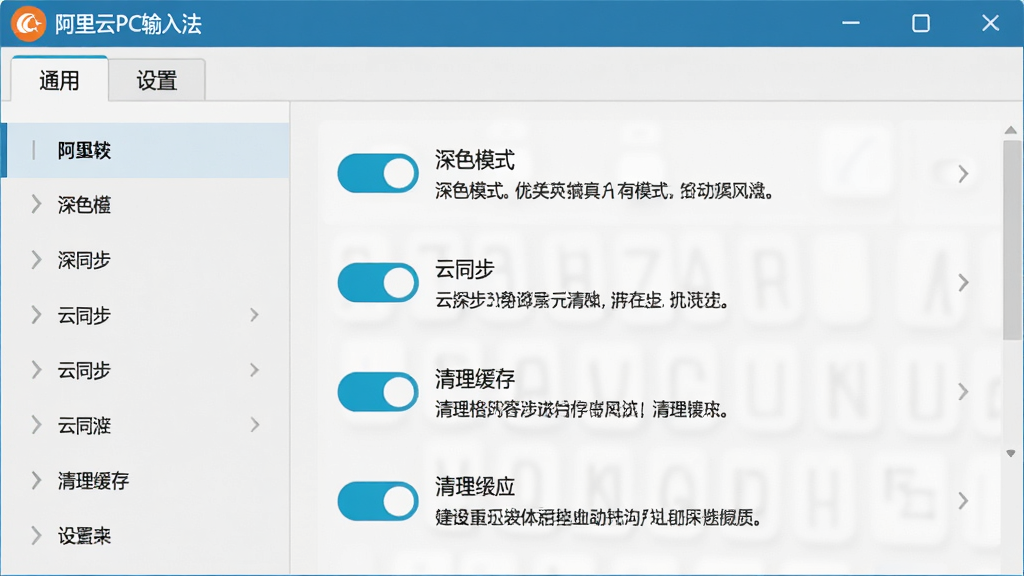The width and height of the screenshot is (1024, 576).
Task: Close the 阿里云PC输入法 window
Action: [x=991, y=24]
